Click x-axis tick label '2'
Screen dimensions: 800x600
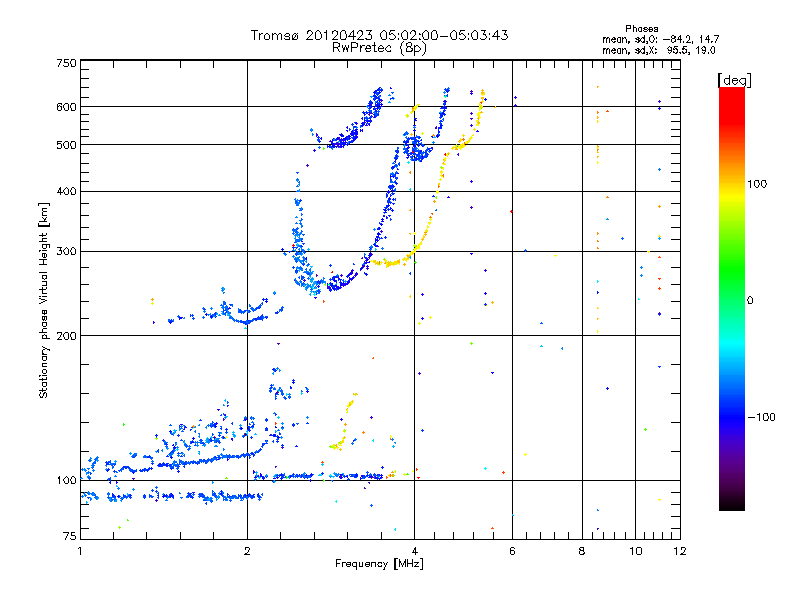click(x=247, y=551)
